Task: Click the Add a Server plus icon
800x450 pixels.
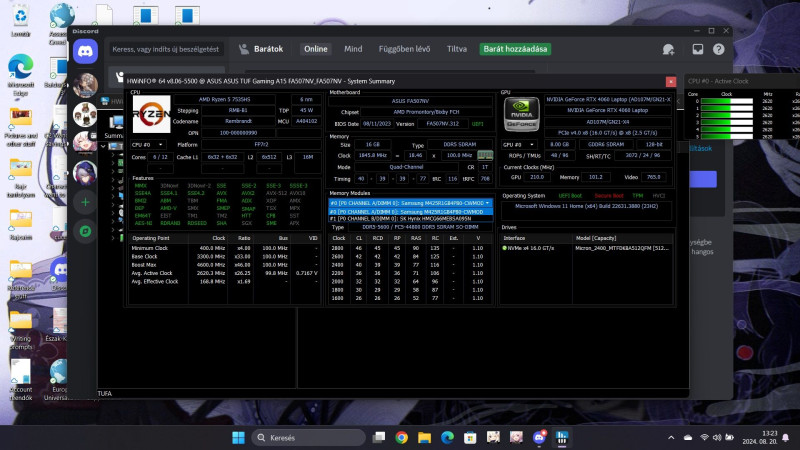Action: pyautogui.click(x=85, y=202)
